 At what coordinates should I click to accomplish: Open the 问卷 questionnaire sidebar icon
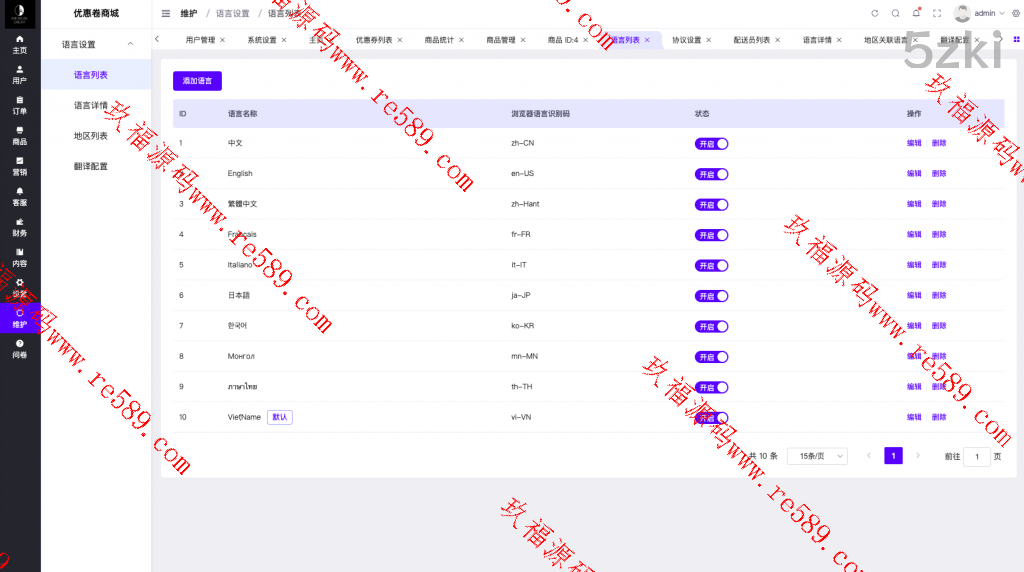(20, 349)
